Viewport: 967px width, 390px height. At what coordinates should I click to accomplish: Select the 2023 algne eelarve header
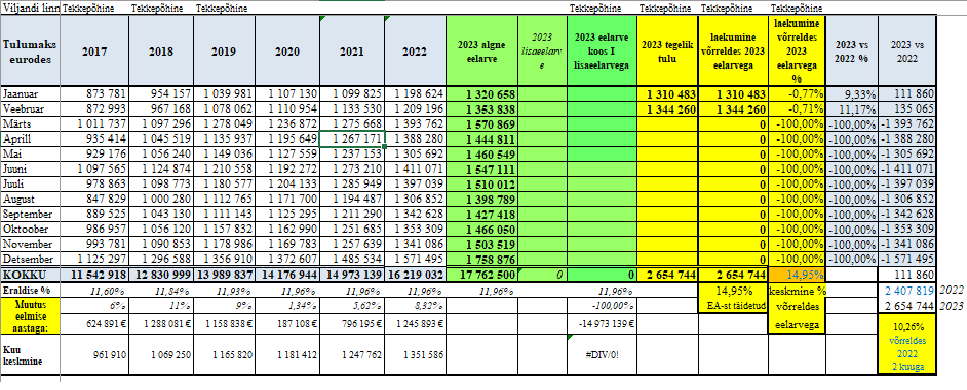pyautogui.click(x=482, y=51)
